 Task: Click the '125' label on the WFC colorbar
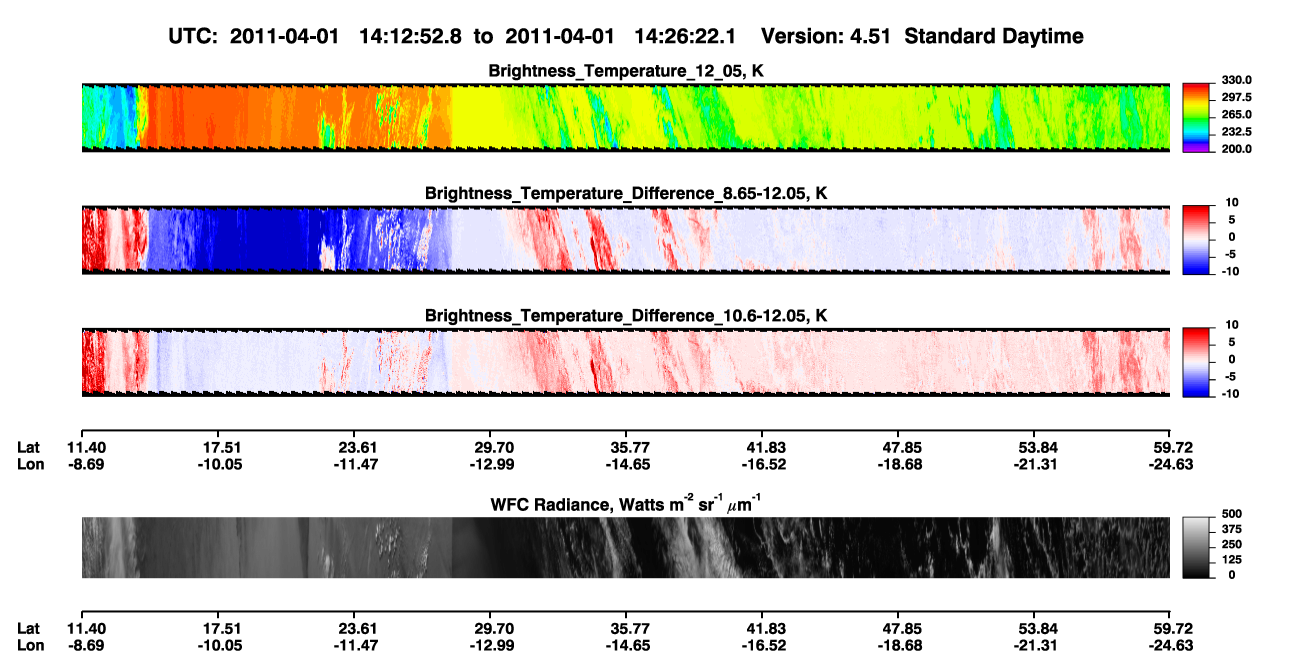point(1232,561)
